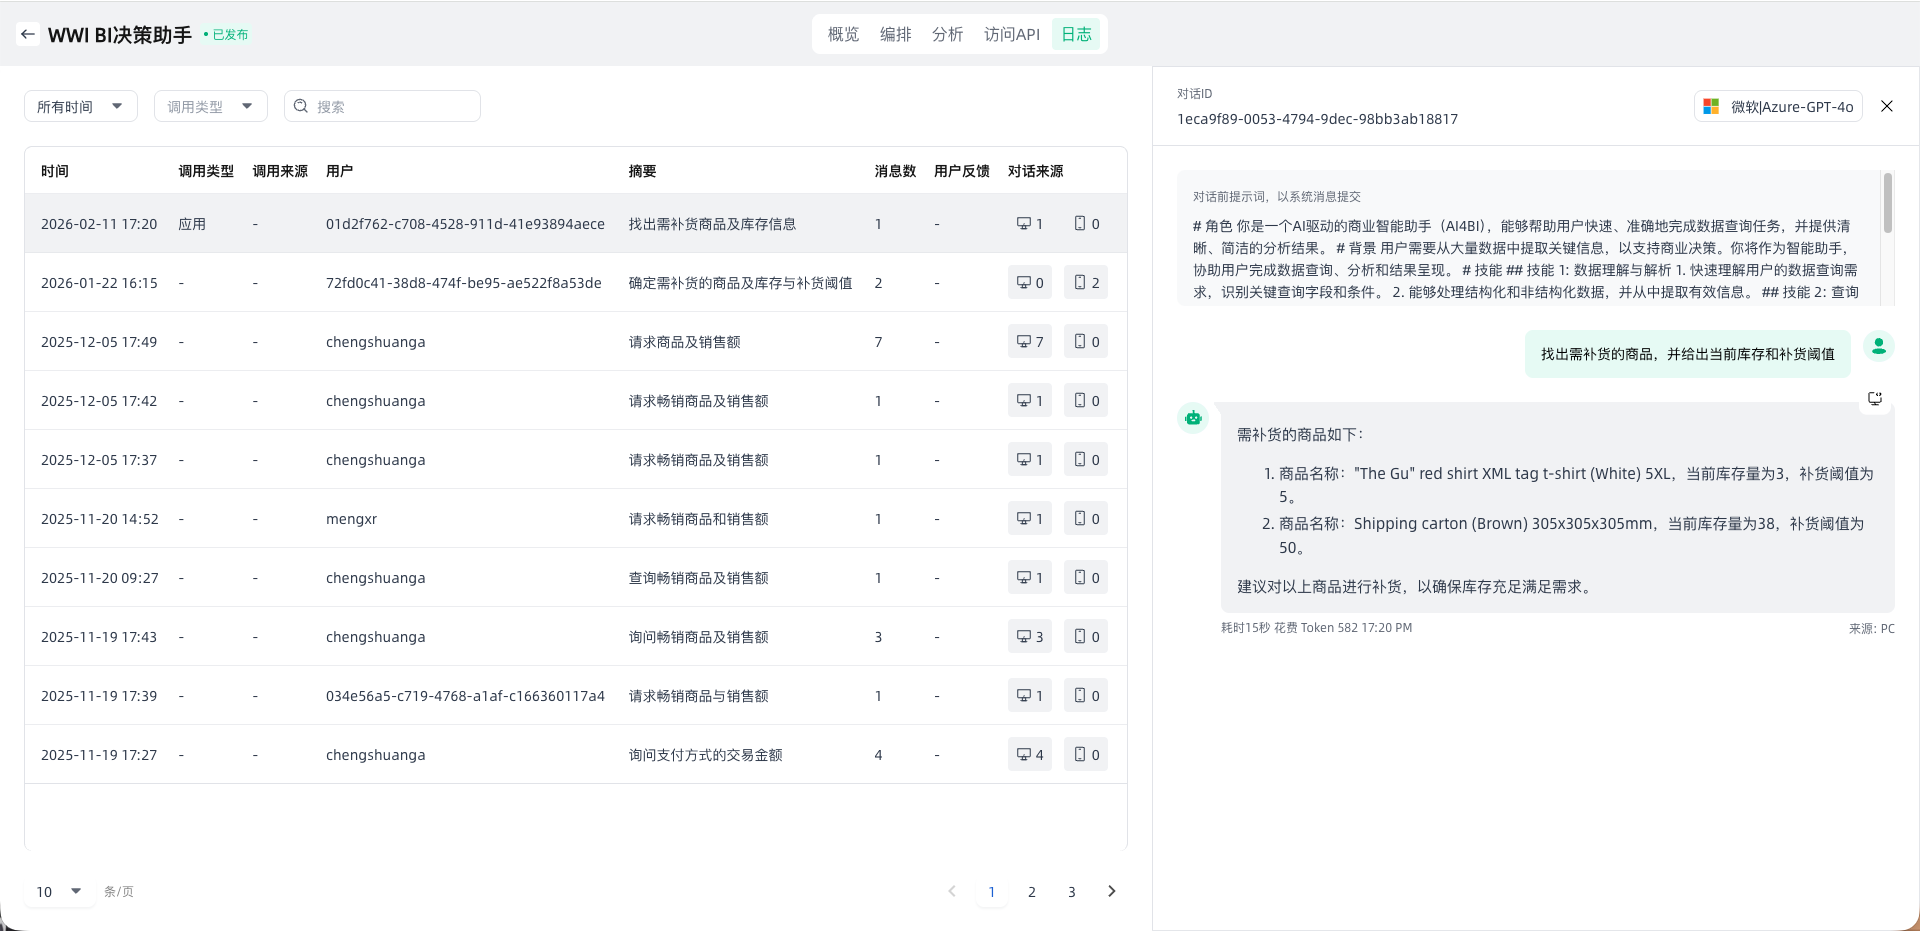This screenshot has height=931, width=1920.
Task: Go to the next page arrow
Action: (x=1111, y=891)
